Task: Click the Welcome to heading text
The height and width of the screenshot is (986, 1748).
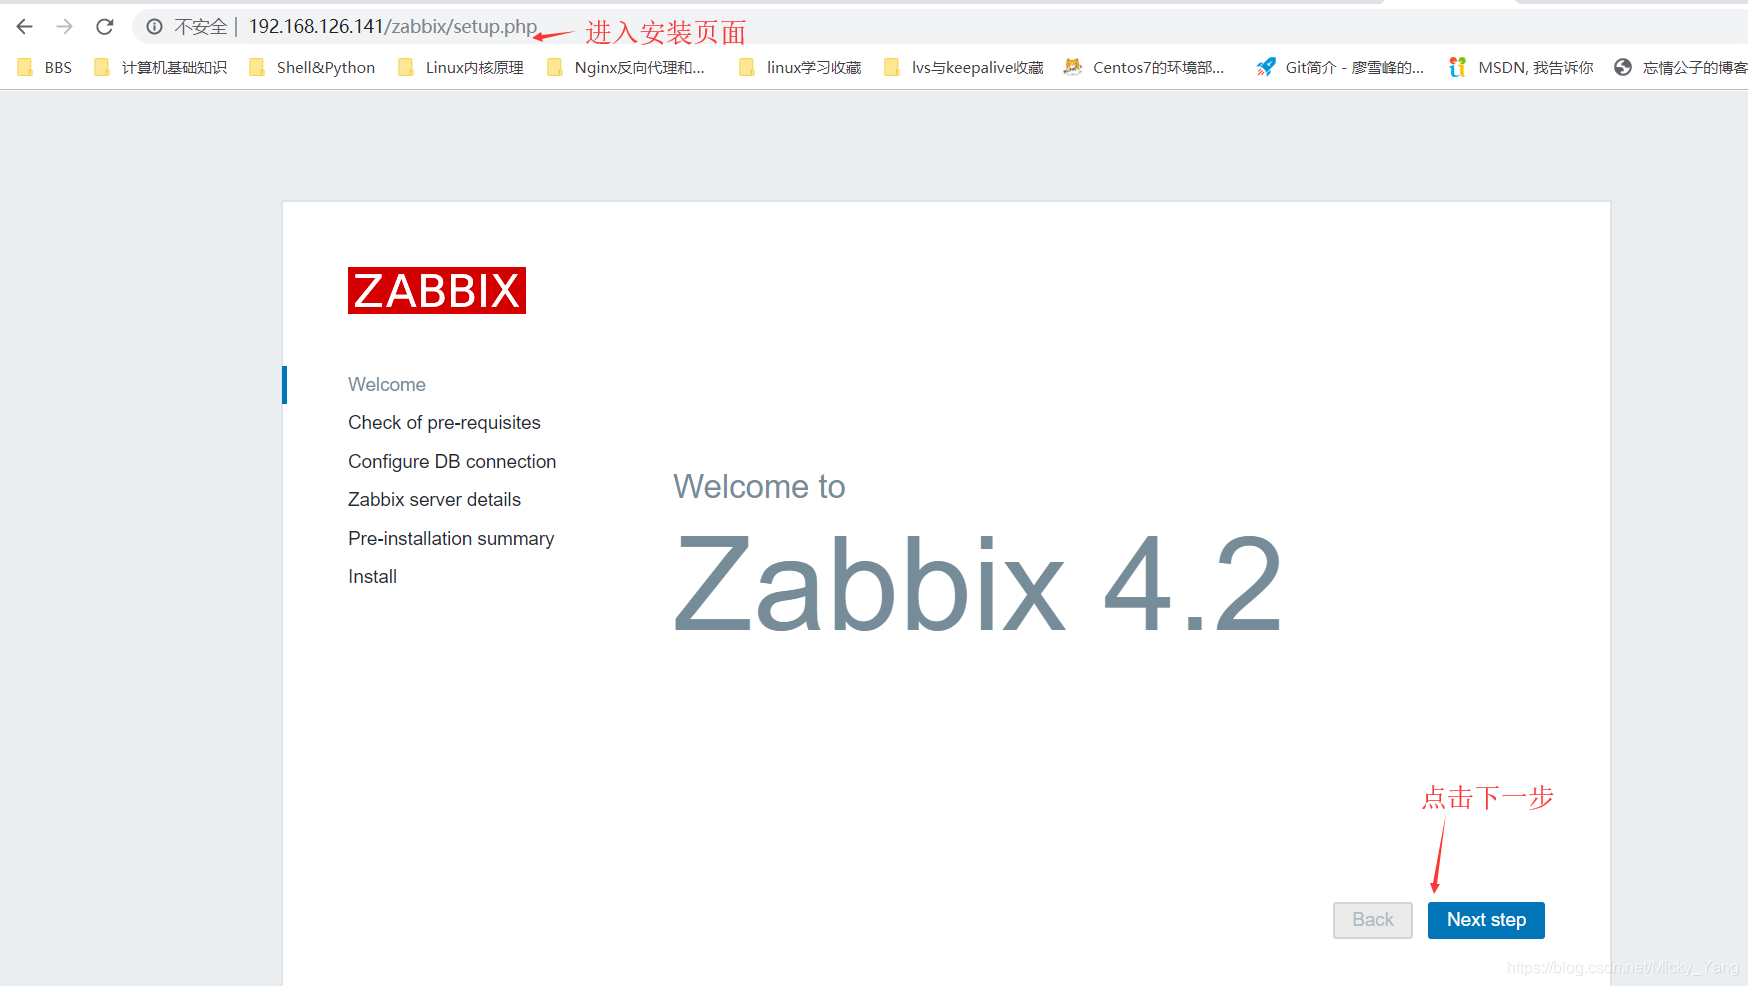Action: (759, 487)
